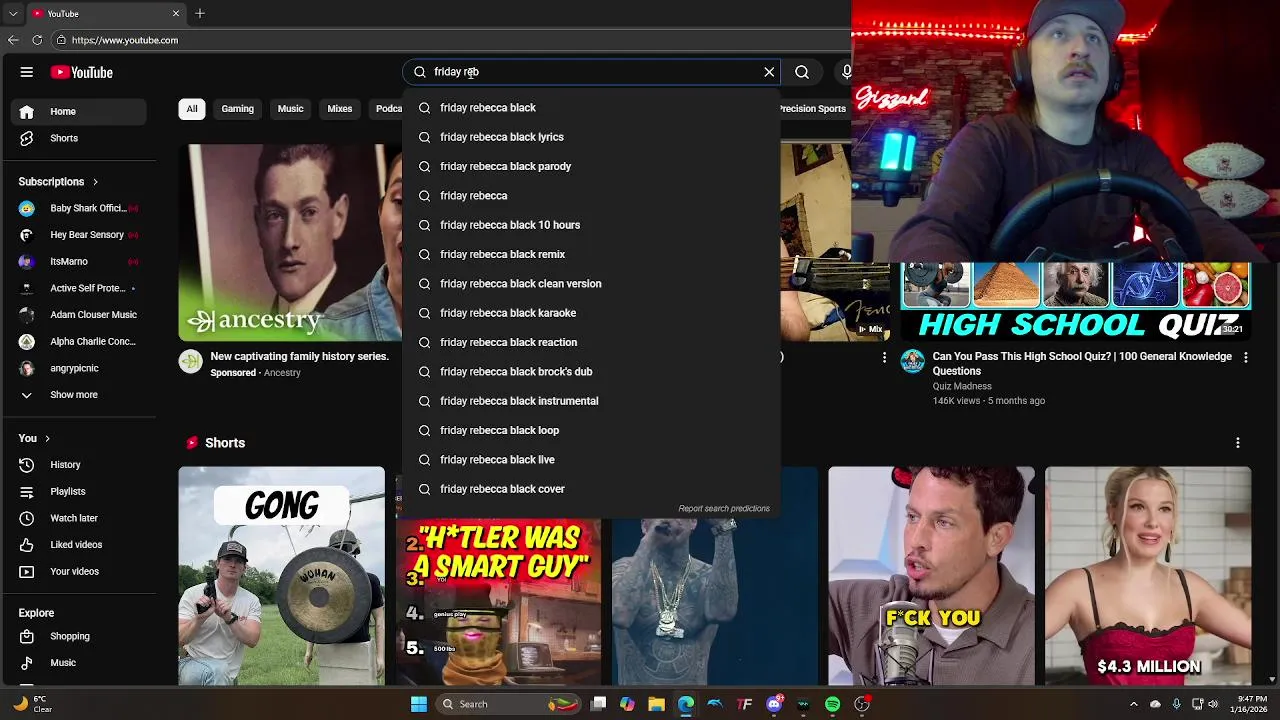Select the Music filter chip
Image resolution: width=1280 pixels, height=720 pixels.
290,109
